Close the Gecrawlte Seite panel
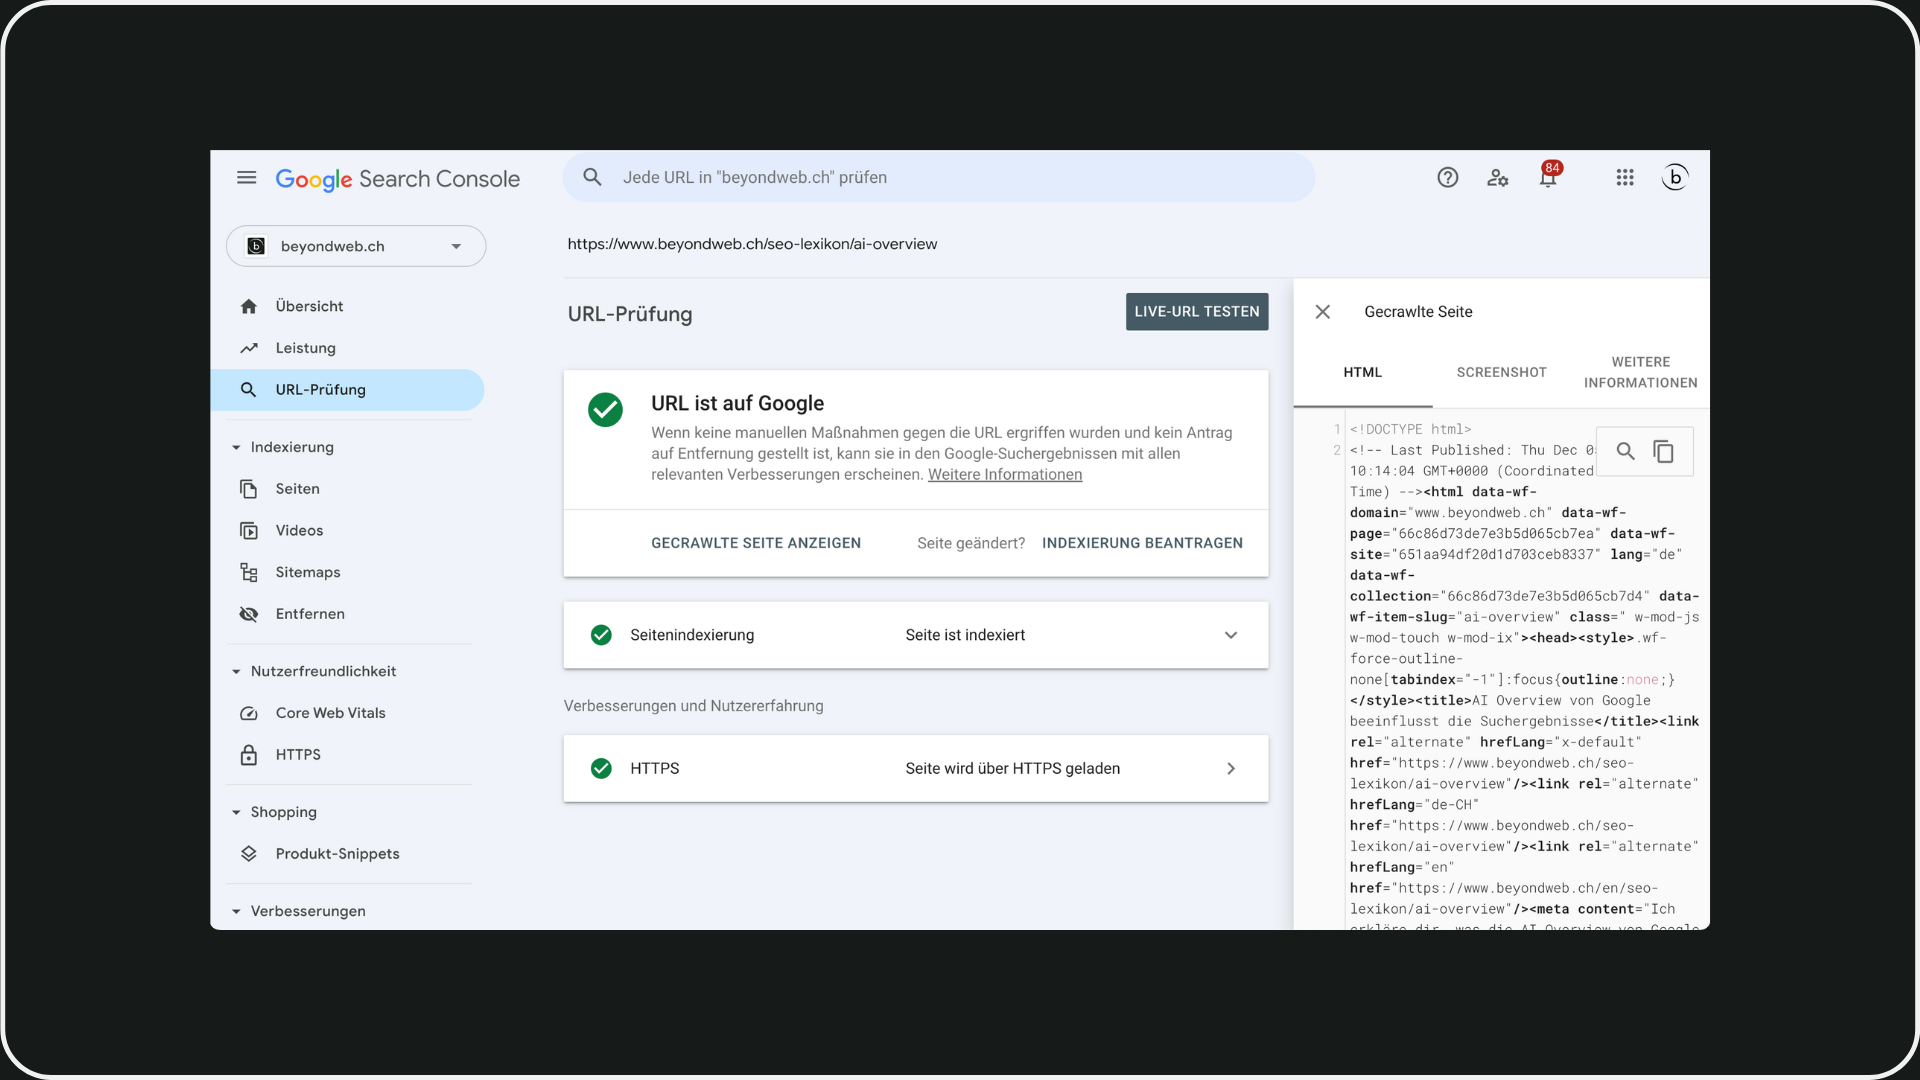 [x=1322, y=312]
